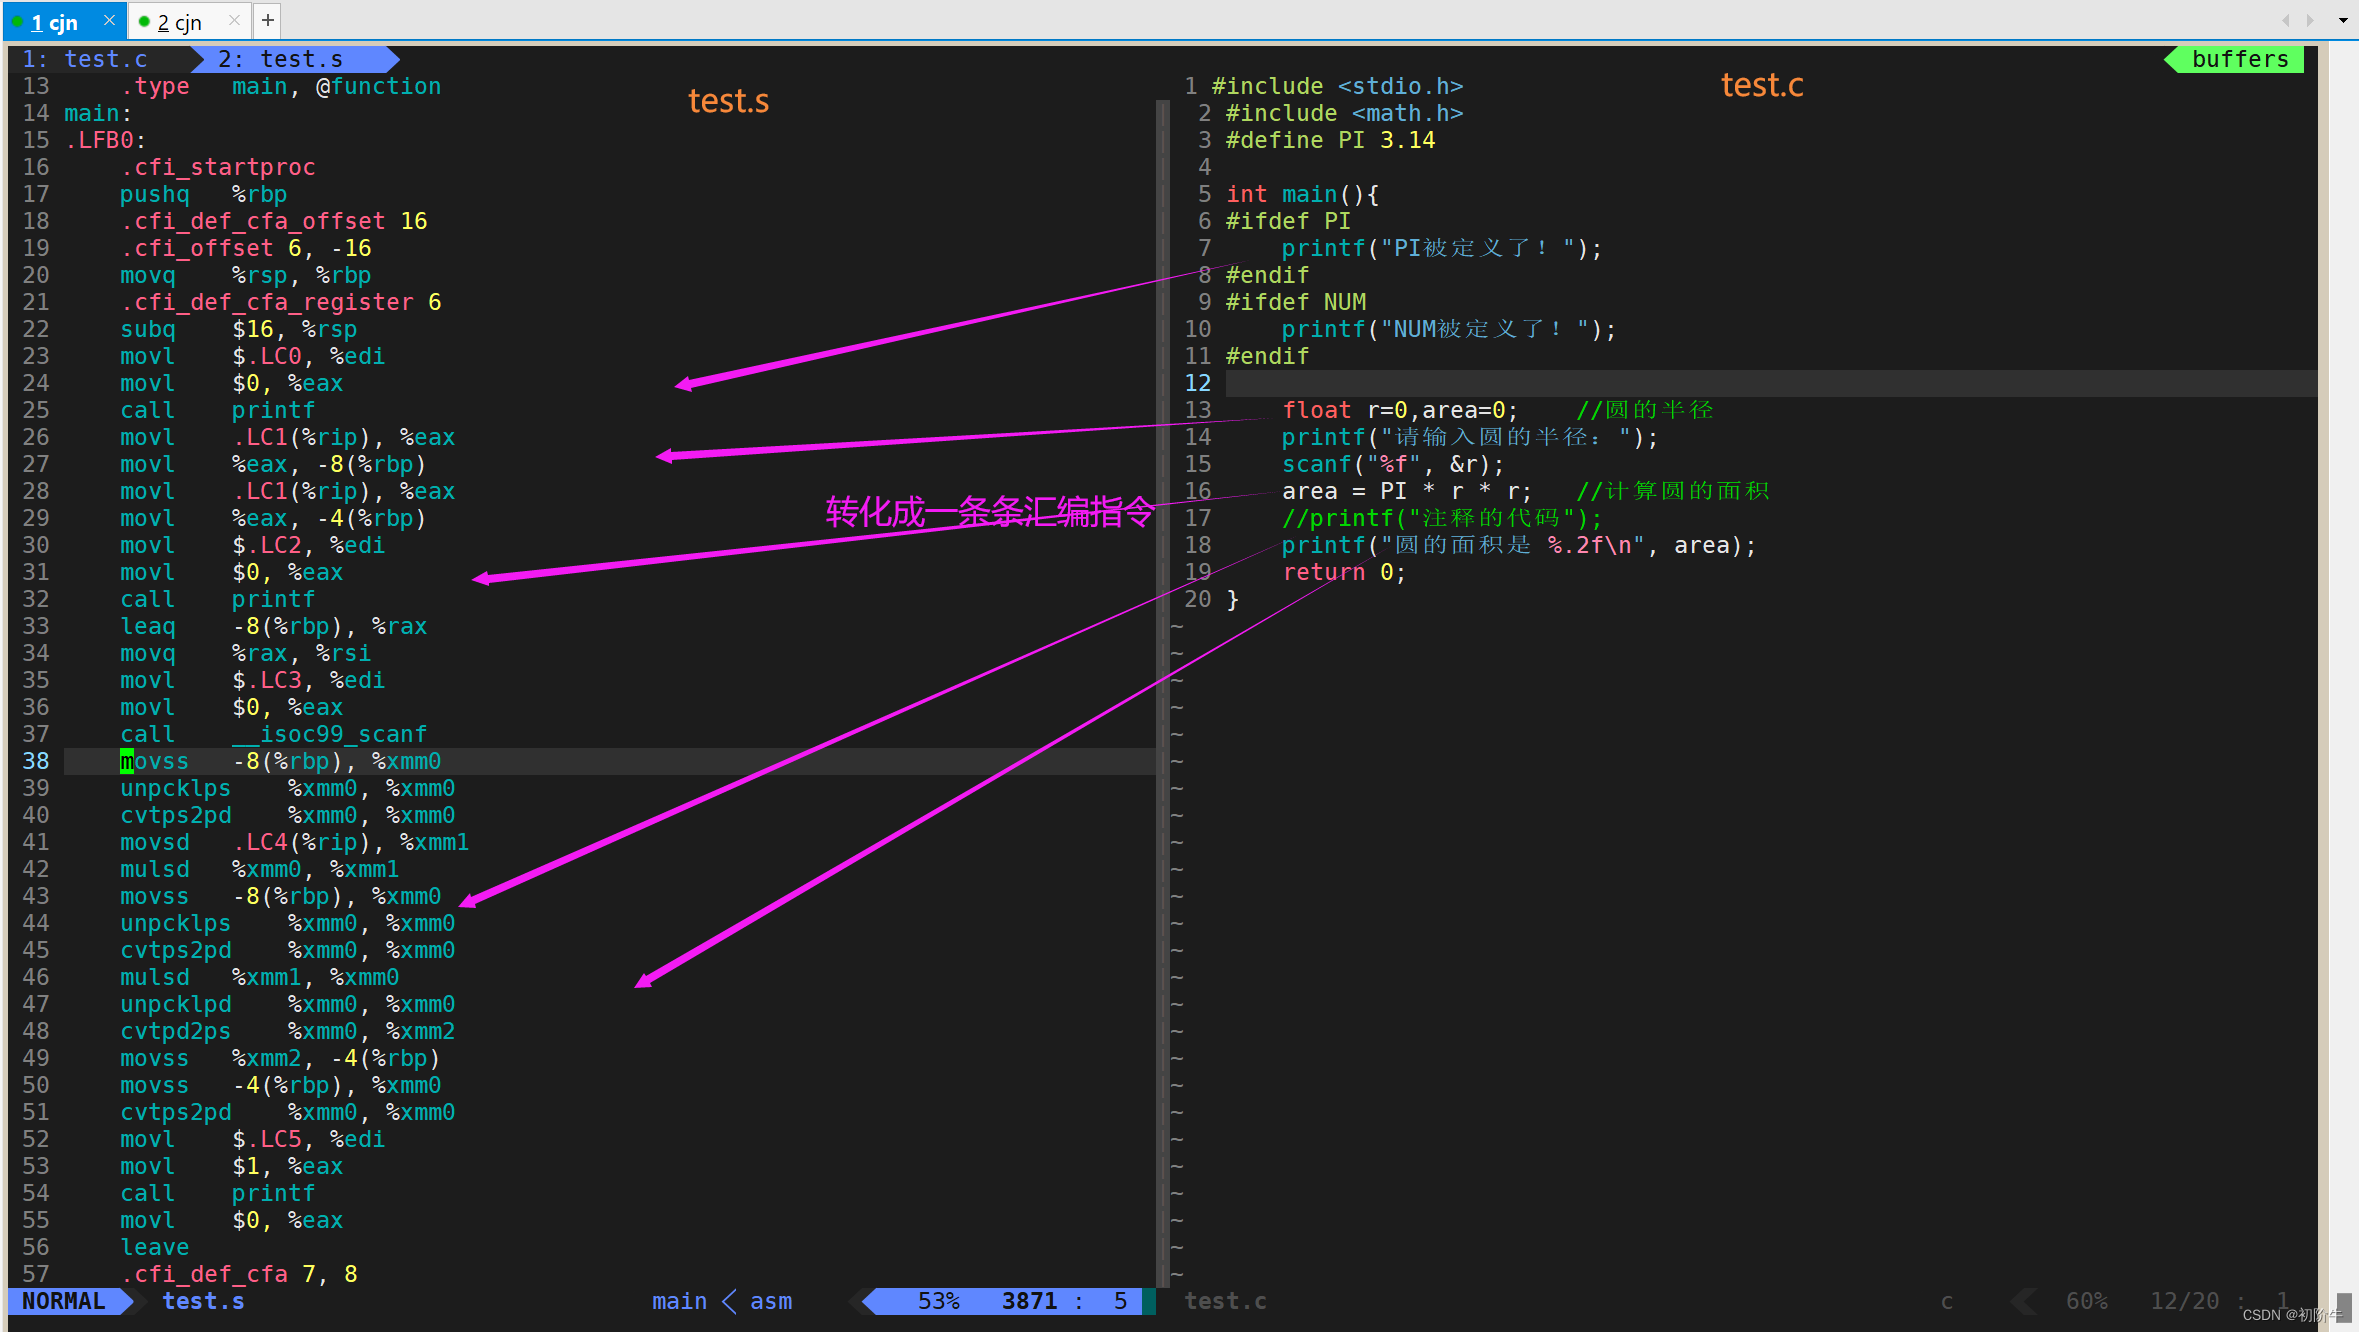The width and height of the screenshot is (2359, 1332).
Task: Click 'asm' filetype in status line
Action: [x=771, y=1301]
